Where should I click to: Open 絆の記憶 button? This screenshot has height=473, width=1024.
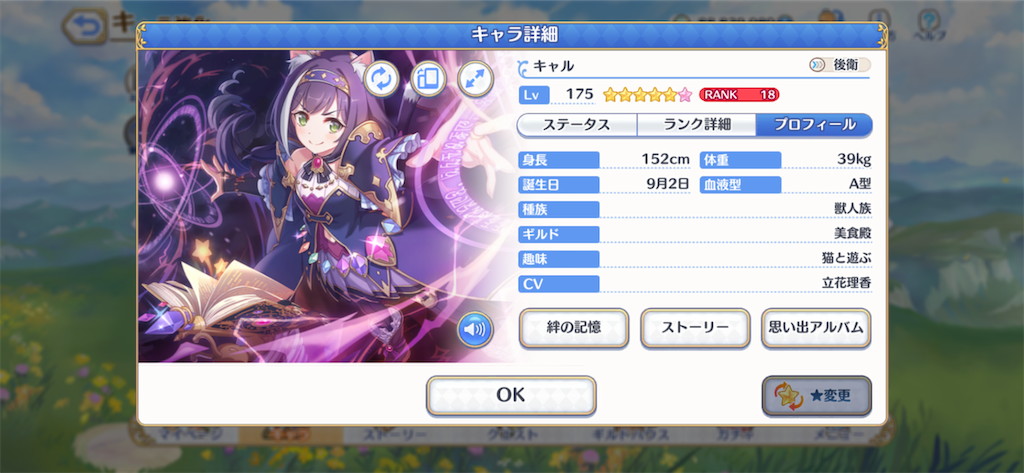pyautogui.click(x=573, y=327)
